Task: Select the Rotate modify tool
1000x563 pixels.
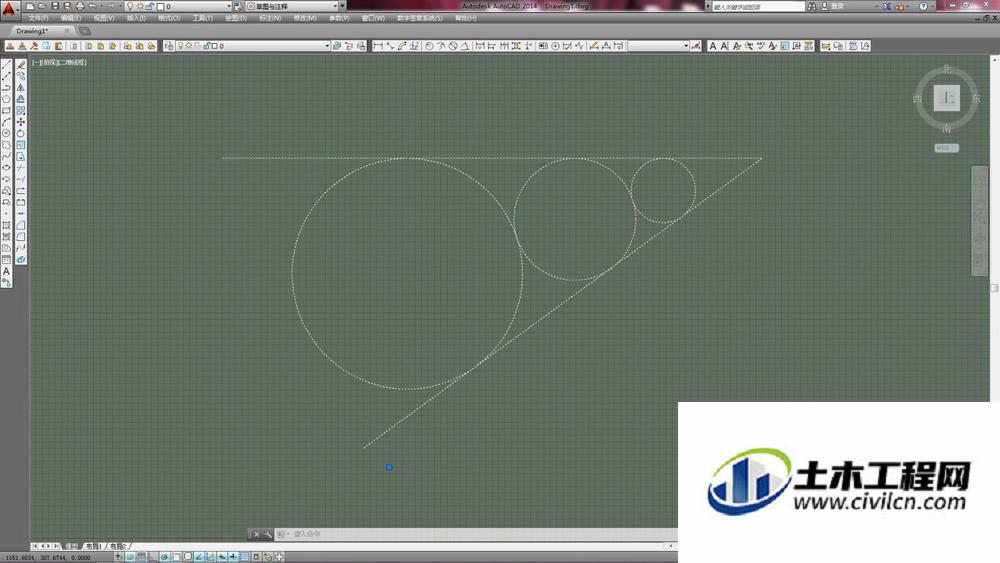Action: [21, 133]
